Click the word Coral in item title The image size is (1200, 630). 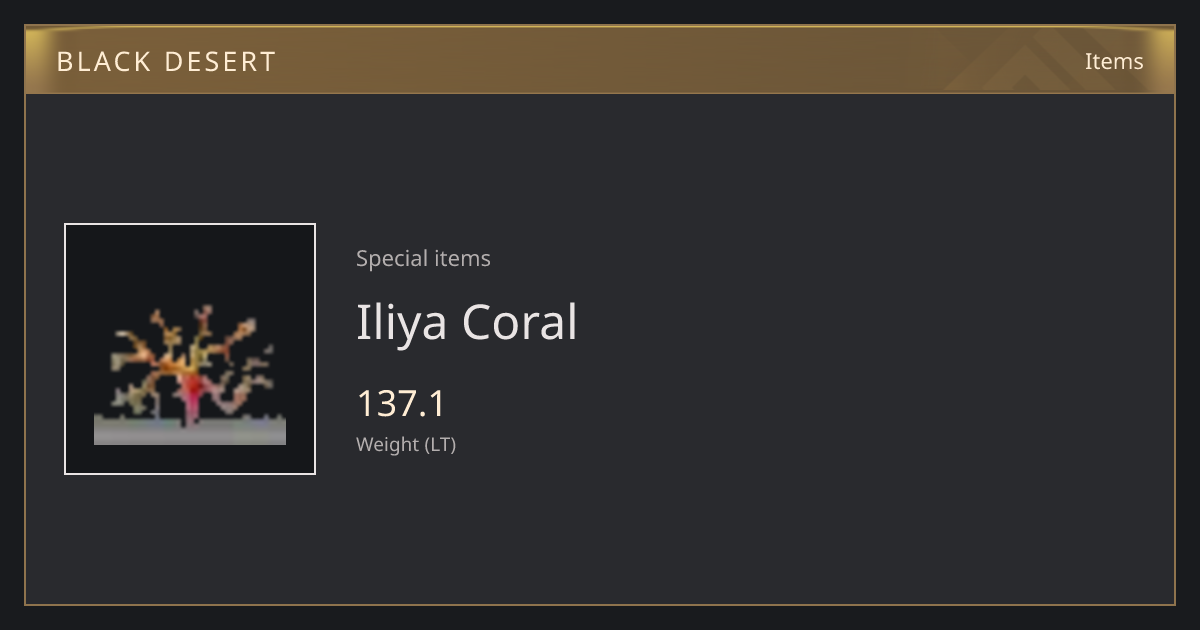520,322
